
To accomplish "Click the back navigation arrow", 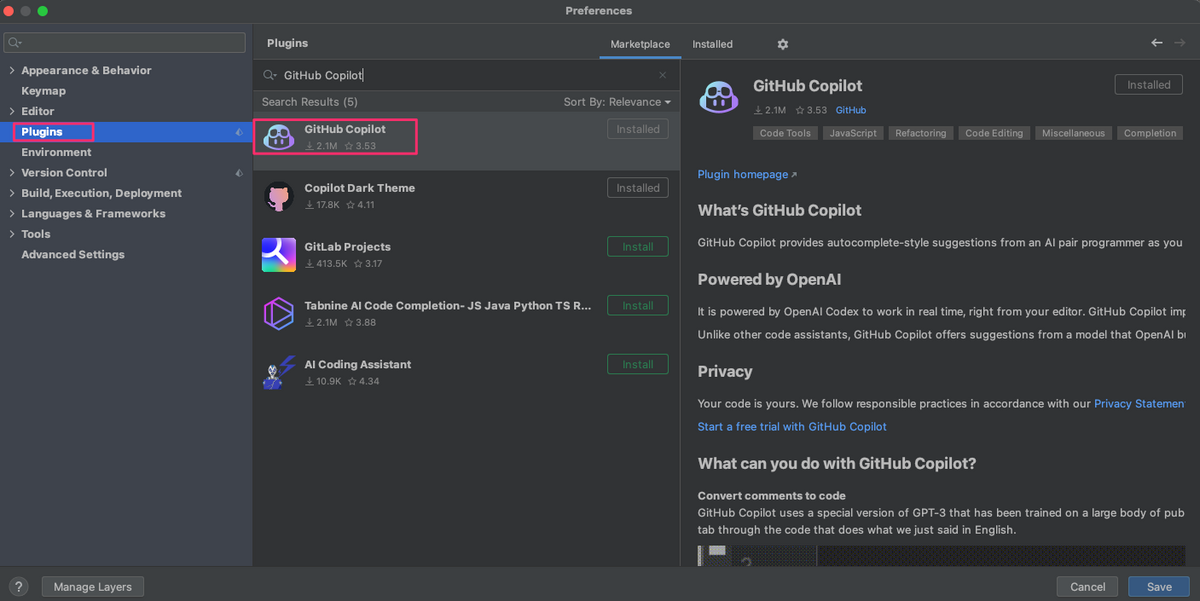I will coord(1157,43).
